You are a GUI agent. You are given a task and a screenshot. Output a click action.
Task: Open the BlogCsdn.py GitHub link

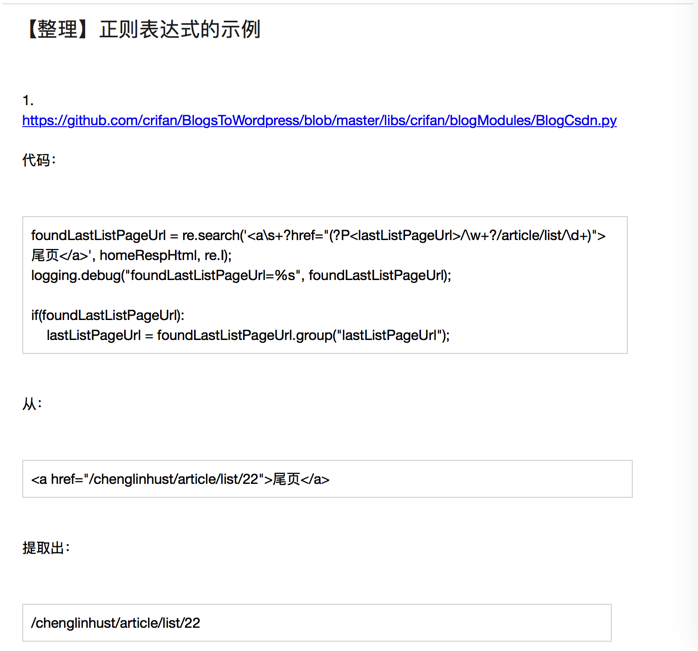[319, 121]
